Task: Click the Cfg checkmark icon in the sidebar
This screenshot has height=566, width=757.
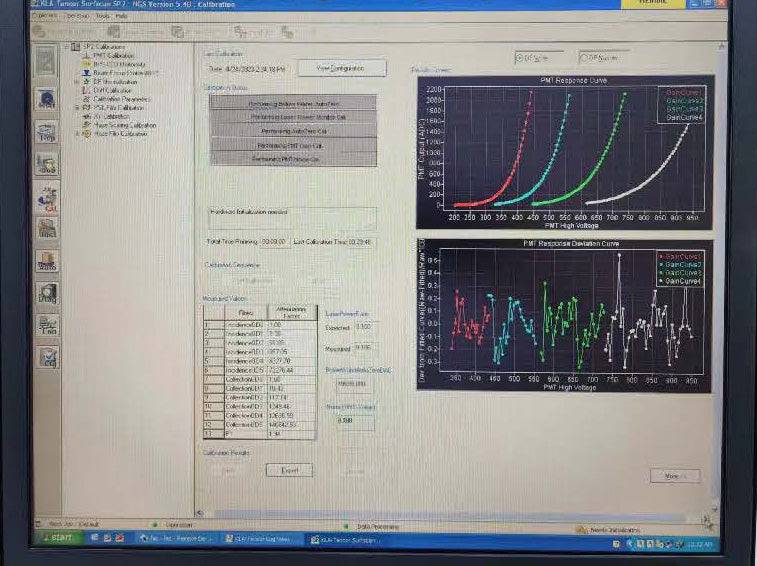Action: click(48, 357)
